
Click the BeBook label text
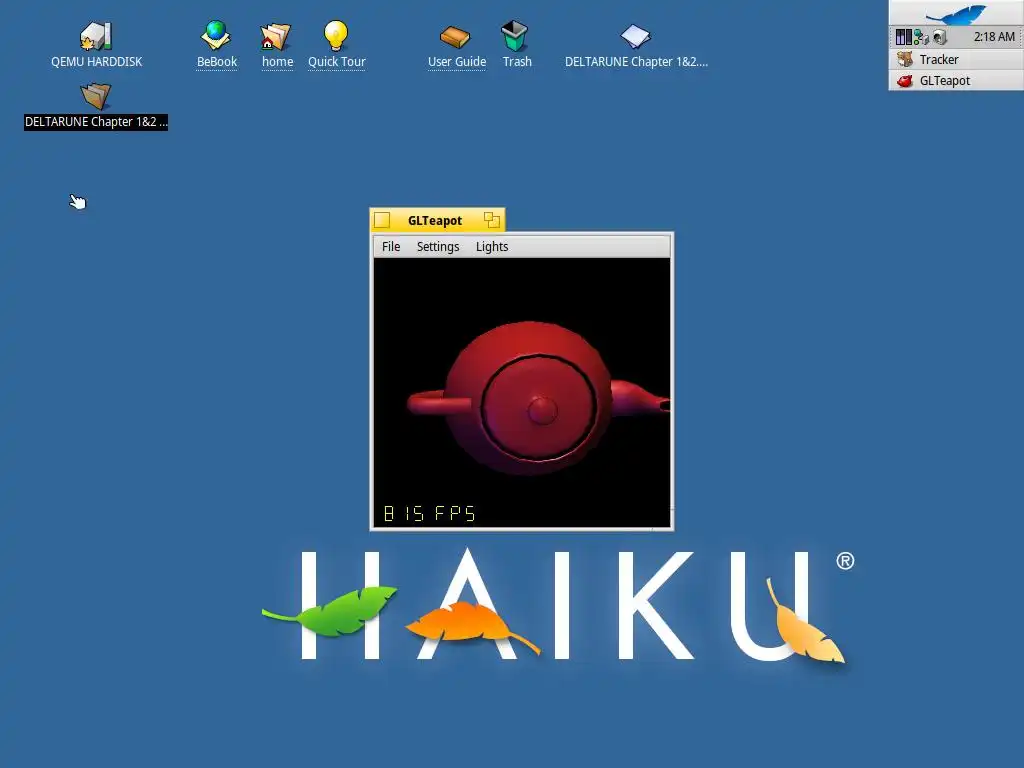click(217, 62)
